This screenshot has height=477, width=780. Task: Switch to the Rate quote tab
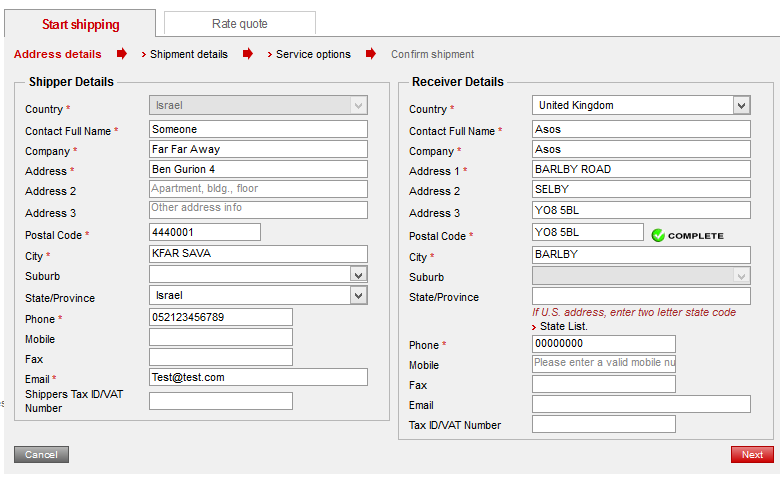[240, 23]
